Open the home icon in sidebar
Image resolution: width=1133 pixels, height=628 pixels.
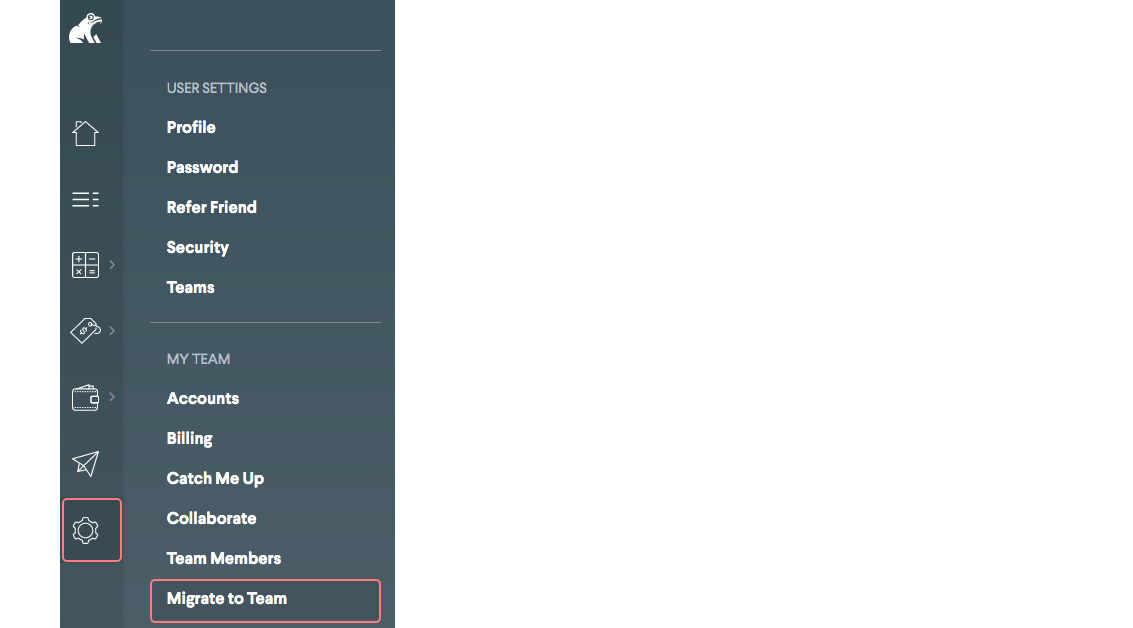[85, 133]
